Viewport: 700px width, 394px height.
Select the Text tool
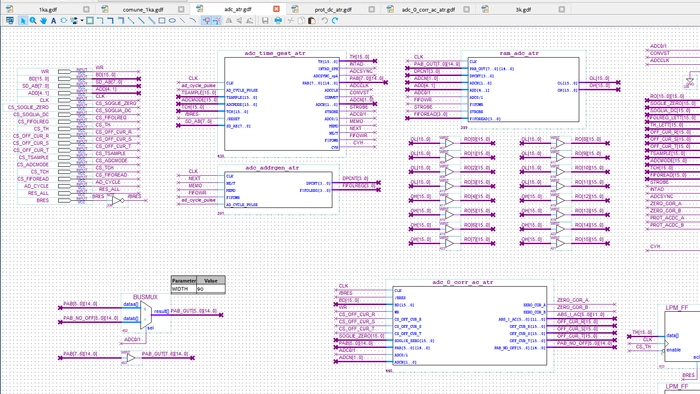(54, 21)
